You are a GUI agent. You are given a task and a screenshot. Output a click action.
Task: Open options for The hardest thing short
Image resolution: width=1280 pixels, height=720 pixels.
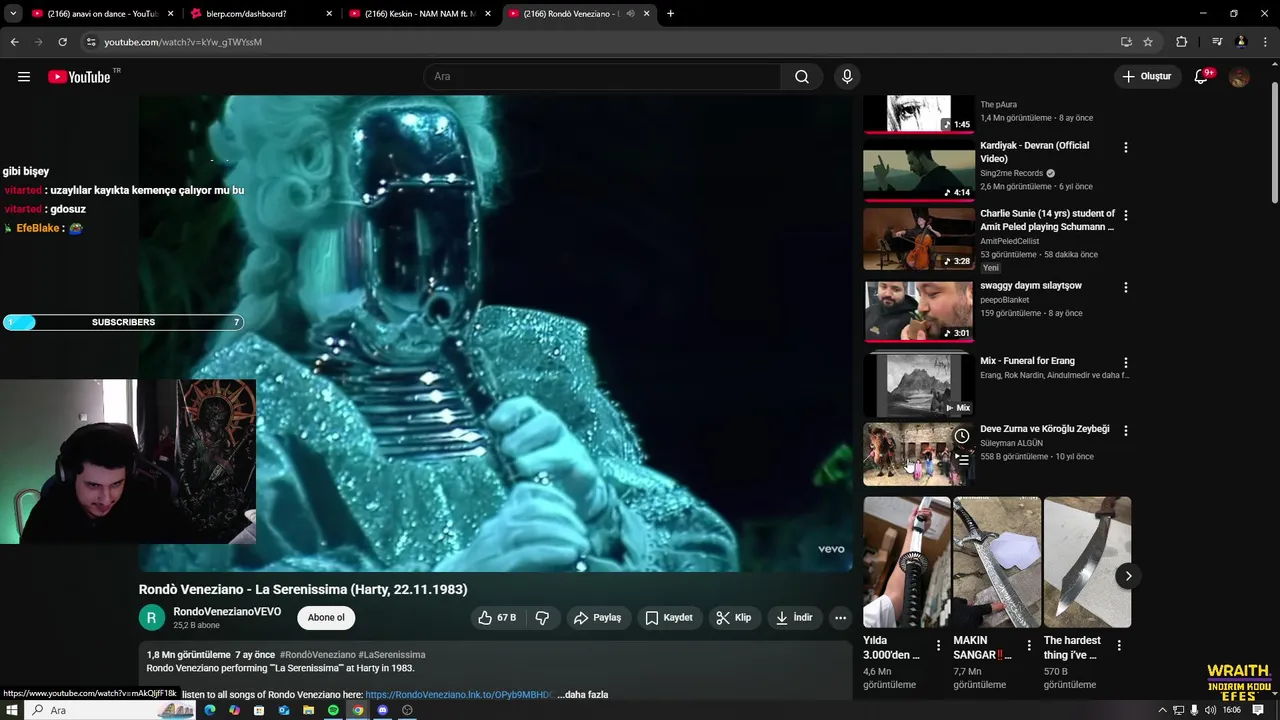point(1119,646)
